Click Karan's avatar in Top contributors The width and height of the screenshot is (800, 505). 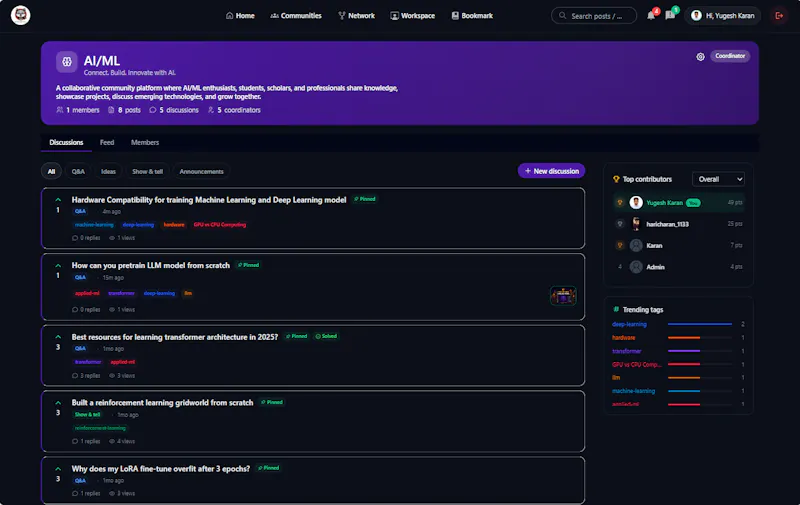click(636, 245)
